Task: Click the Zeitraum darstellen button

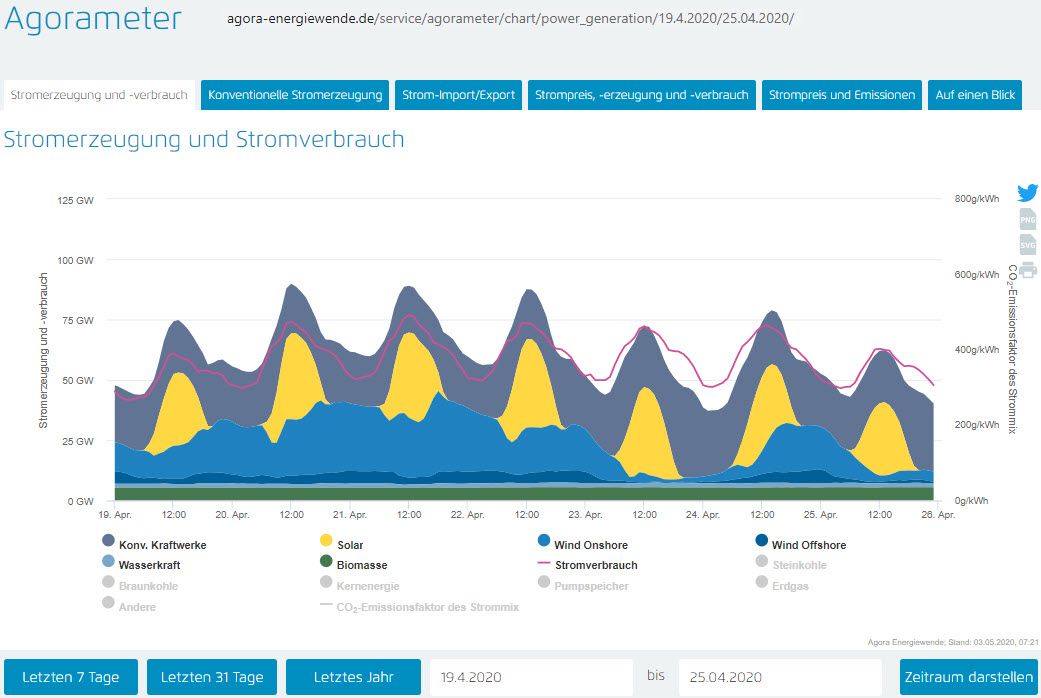Action: coord(968,677)
